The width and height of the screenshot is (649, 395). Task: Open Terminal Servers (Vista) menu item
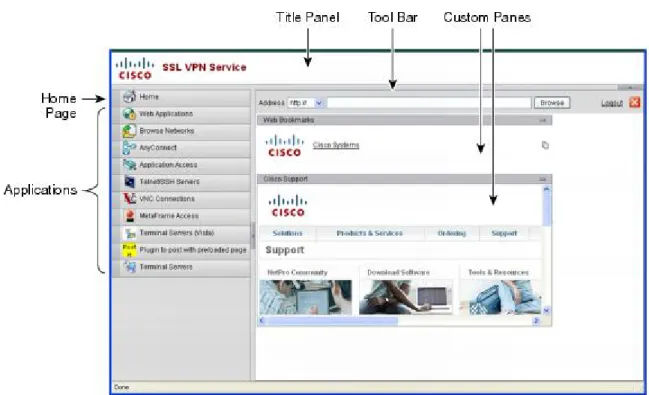tap(181, 233)
